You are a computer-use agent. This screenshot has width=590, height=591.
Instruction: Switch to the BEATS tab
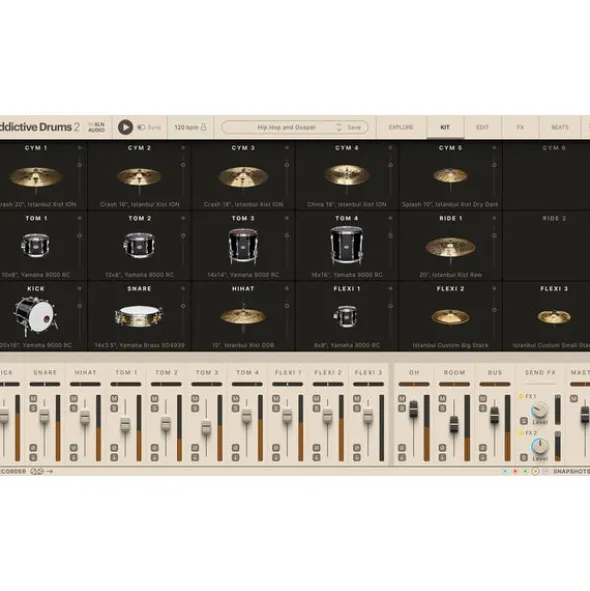click(x=560, y=127)
